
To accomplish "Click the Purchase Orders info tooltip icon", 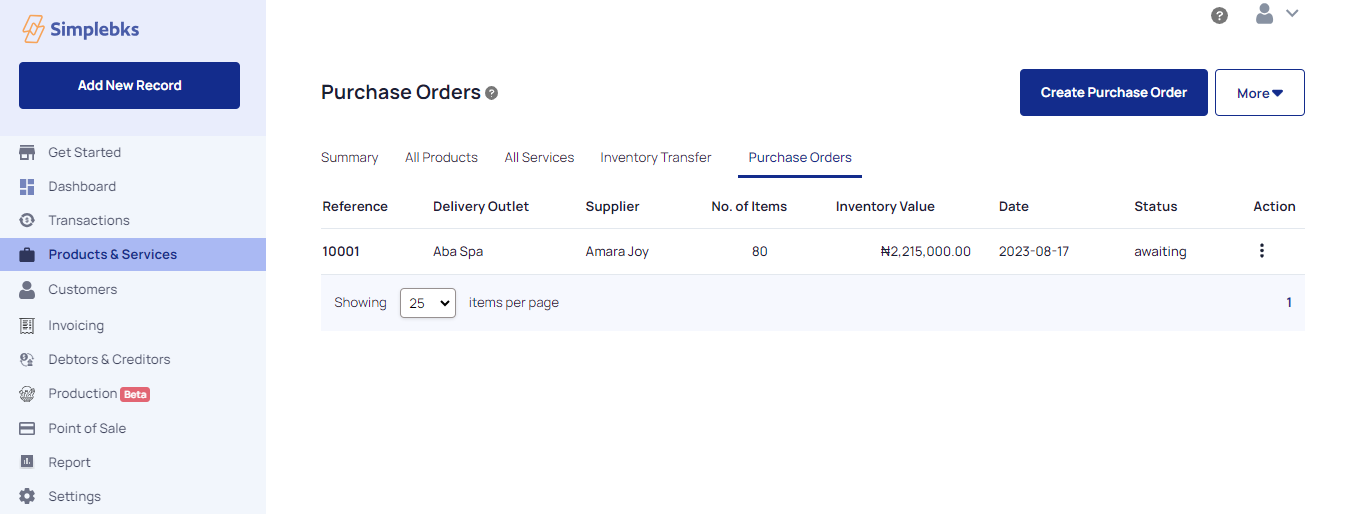I will click(x=491, y=93).
